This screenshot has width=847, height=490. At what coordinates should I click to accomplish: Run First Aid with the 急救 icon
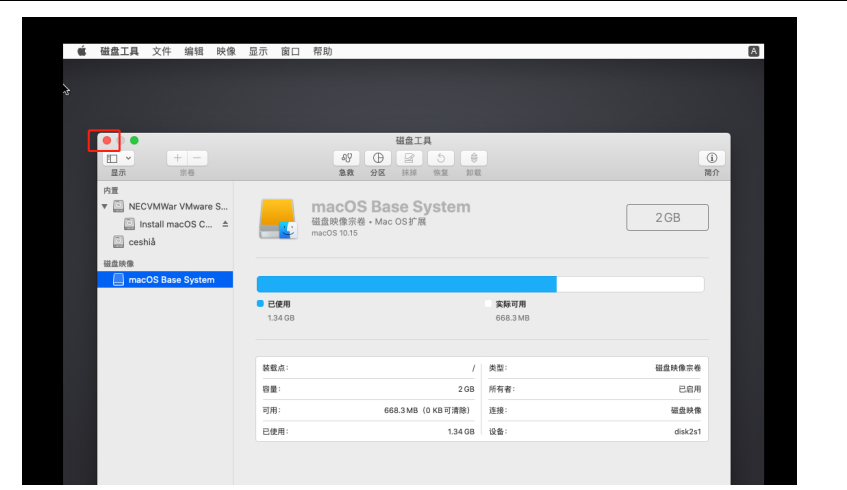[x=347, y=158]
